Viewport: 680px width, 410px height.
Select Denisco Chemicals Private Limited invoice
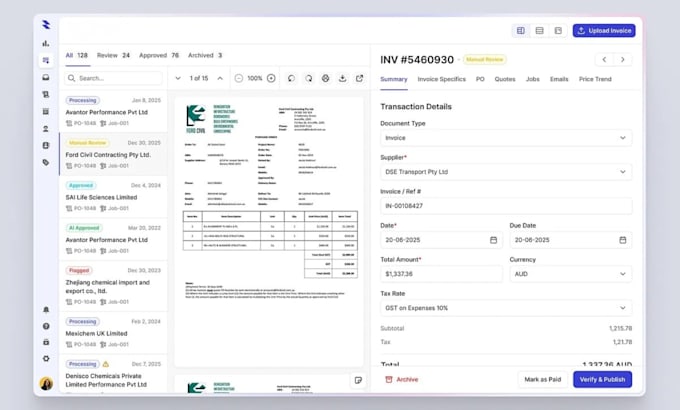coord(113,374)
